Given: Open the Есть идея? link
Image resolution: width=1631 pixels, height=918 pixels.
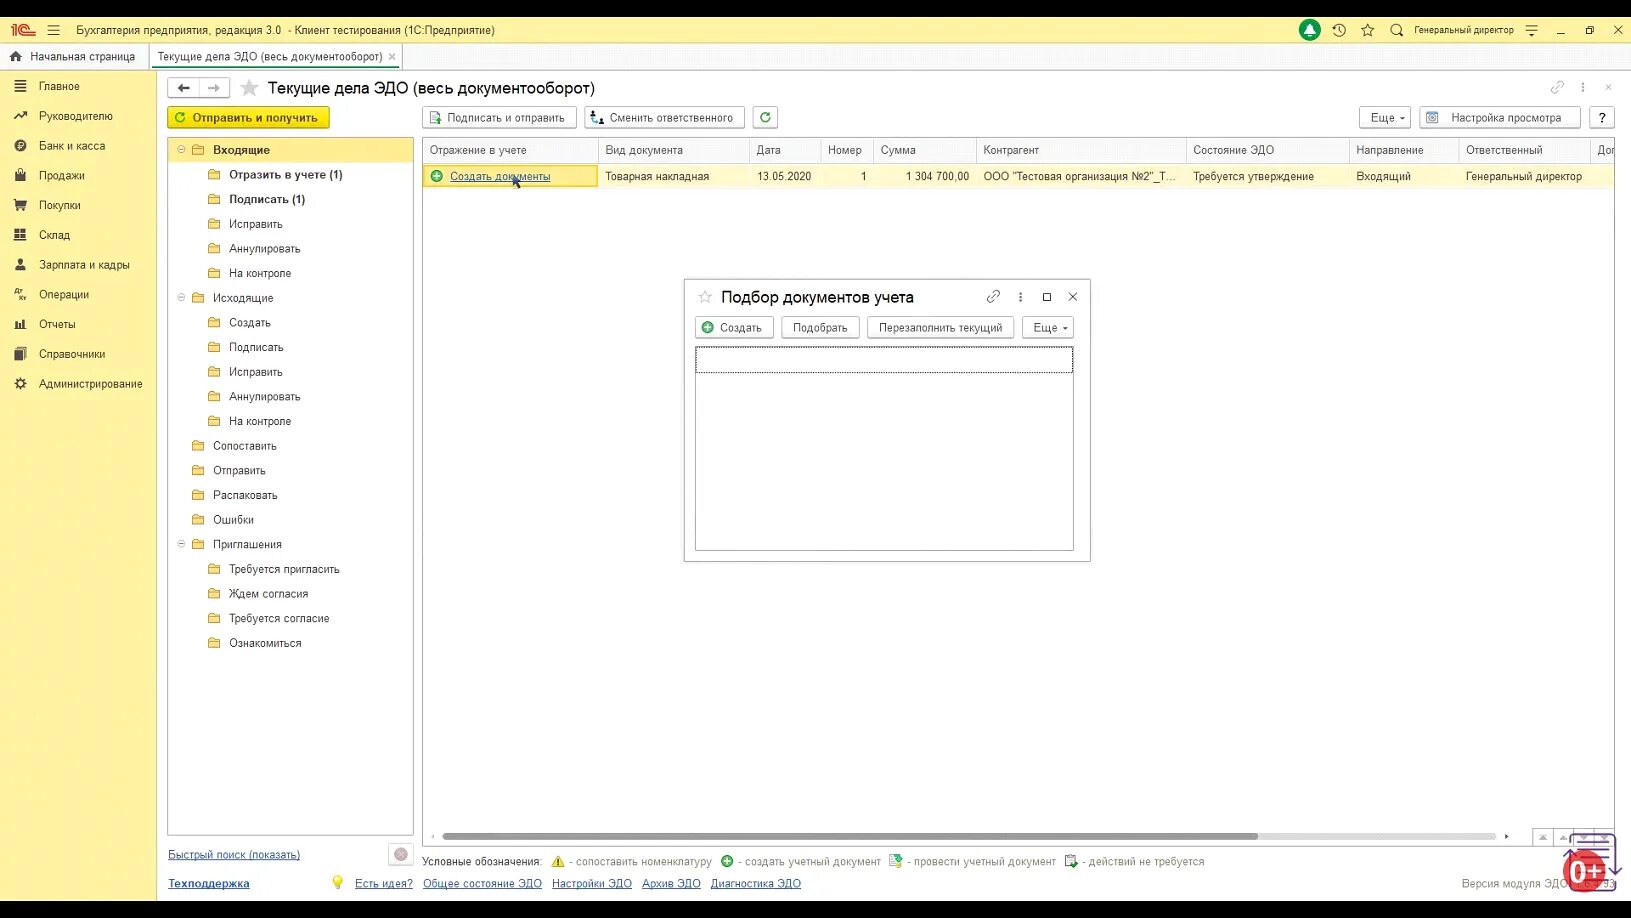Looking at the screenshot, I should click(384, 884).
